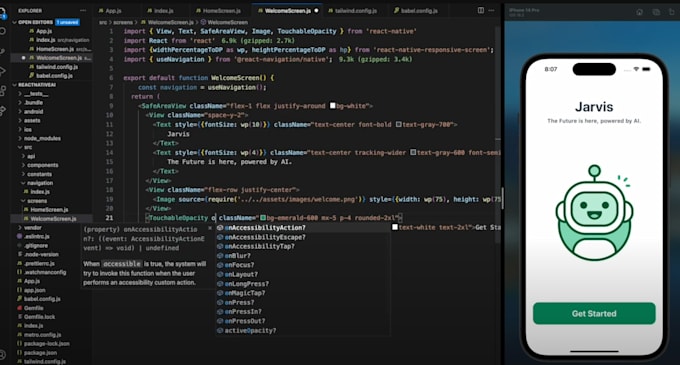Select onPress? suggestion
Viewport: 680px width, 365px height.
[x=303, y=303]
